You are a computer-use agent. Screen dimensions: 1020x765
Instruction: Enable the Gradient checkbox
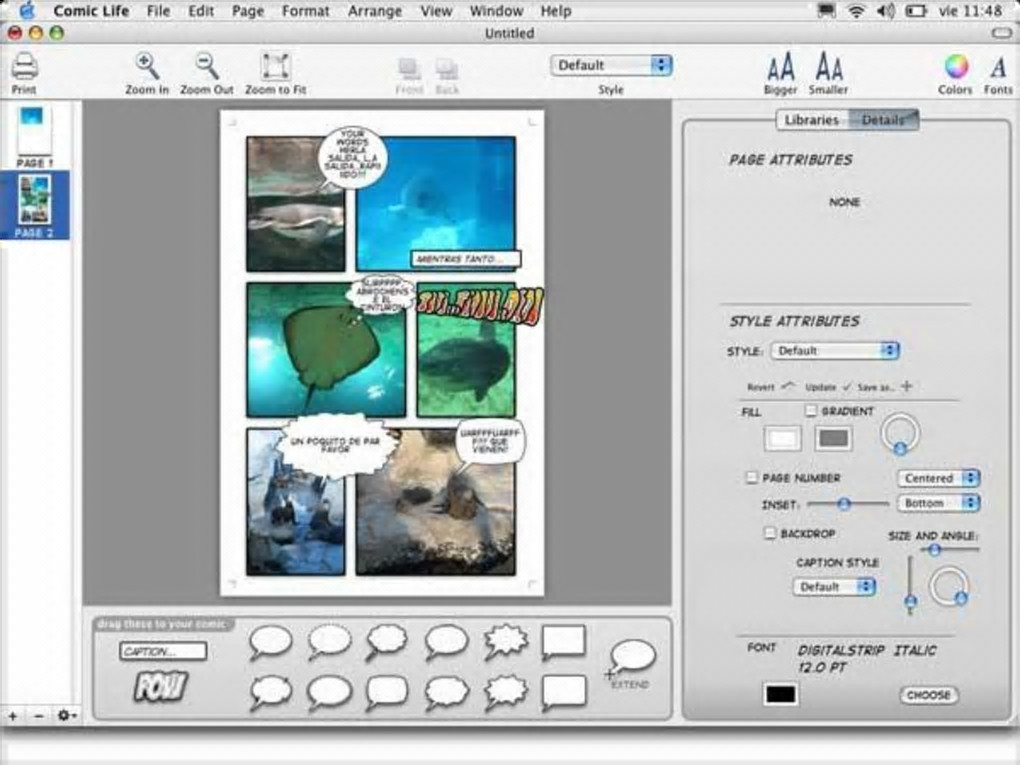(811, 411)
